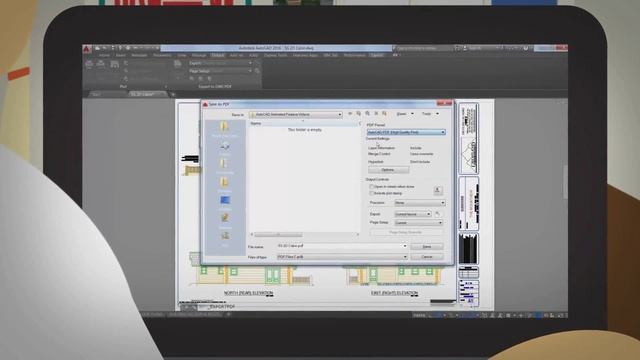
Task: Enable Include plot stamp checkbox
Action: coord(372,193)
